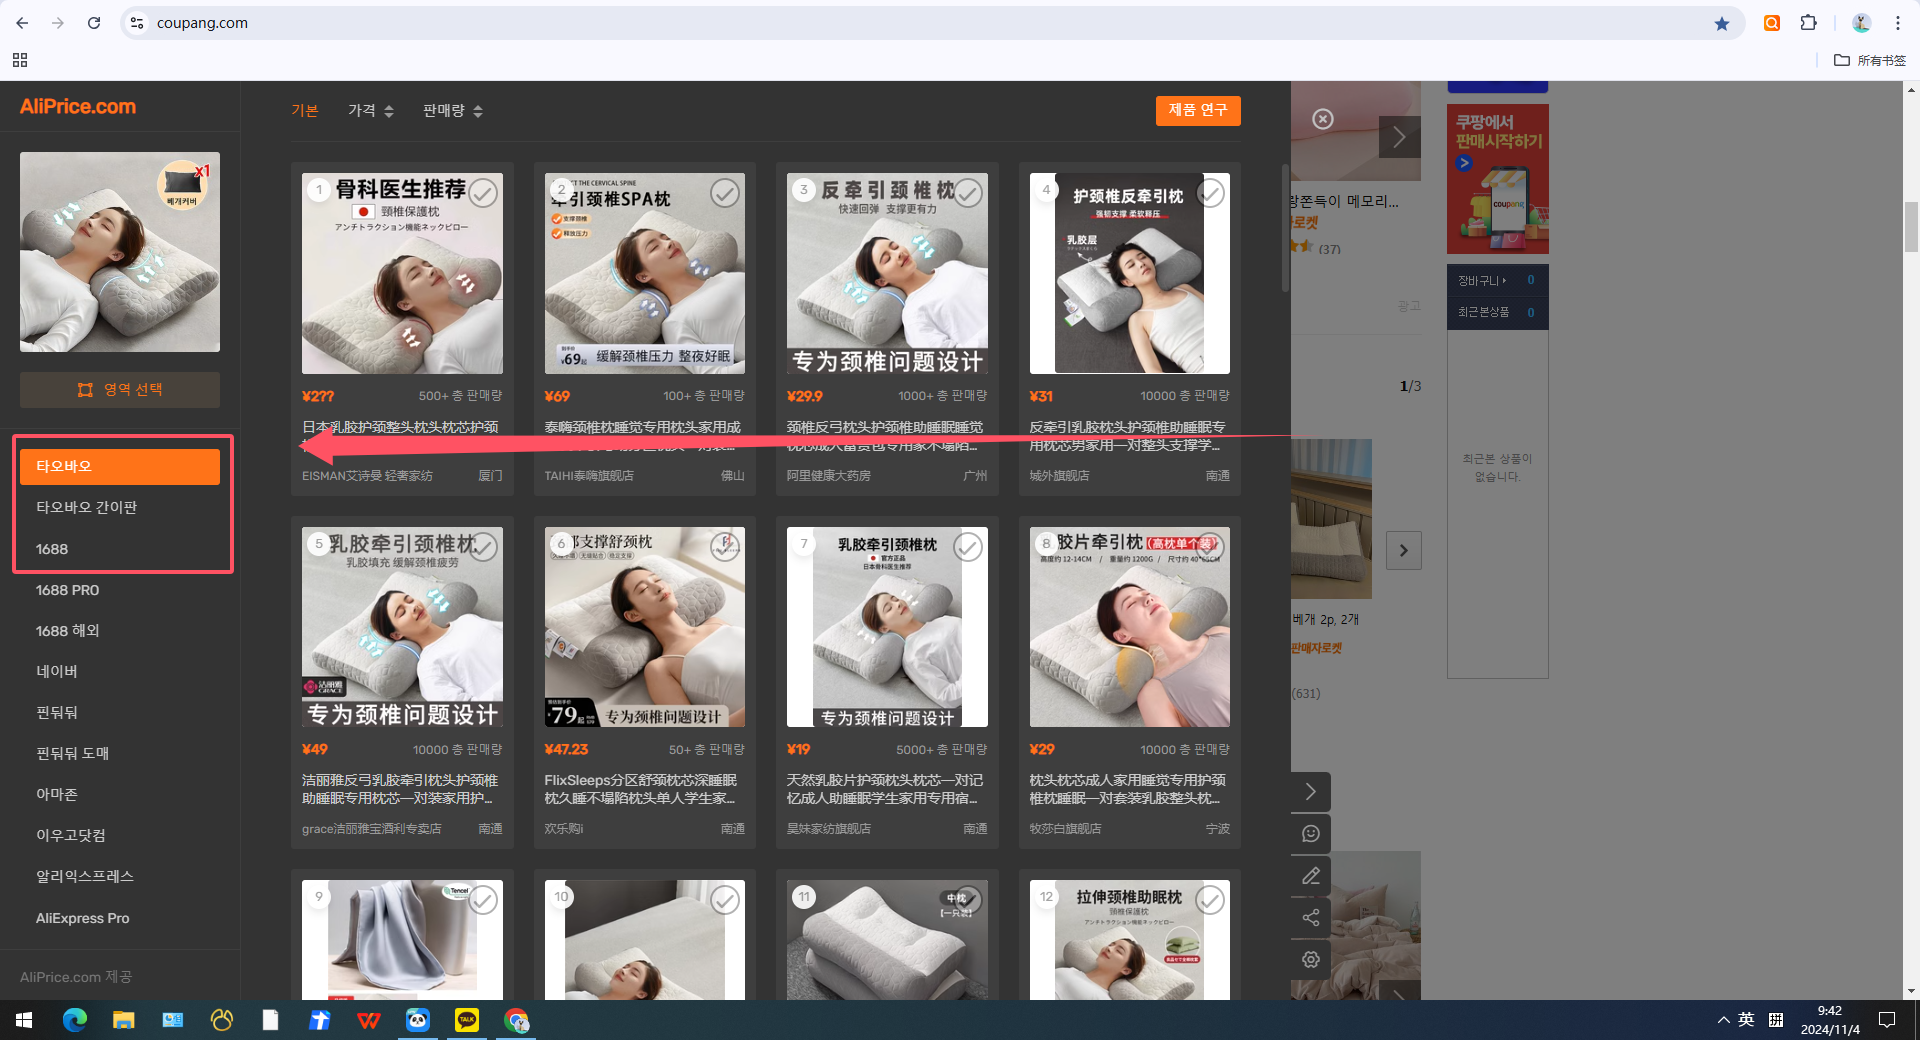Expand 장바구니 cart entry
Viewport: 1920px width, 1040px height.
[x=1497, y=280]
